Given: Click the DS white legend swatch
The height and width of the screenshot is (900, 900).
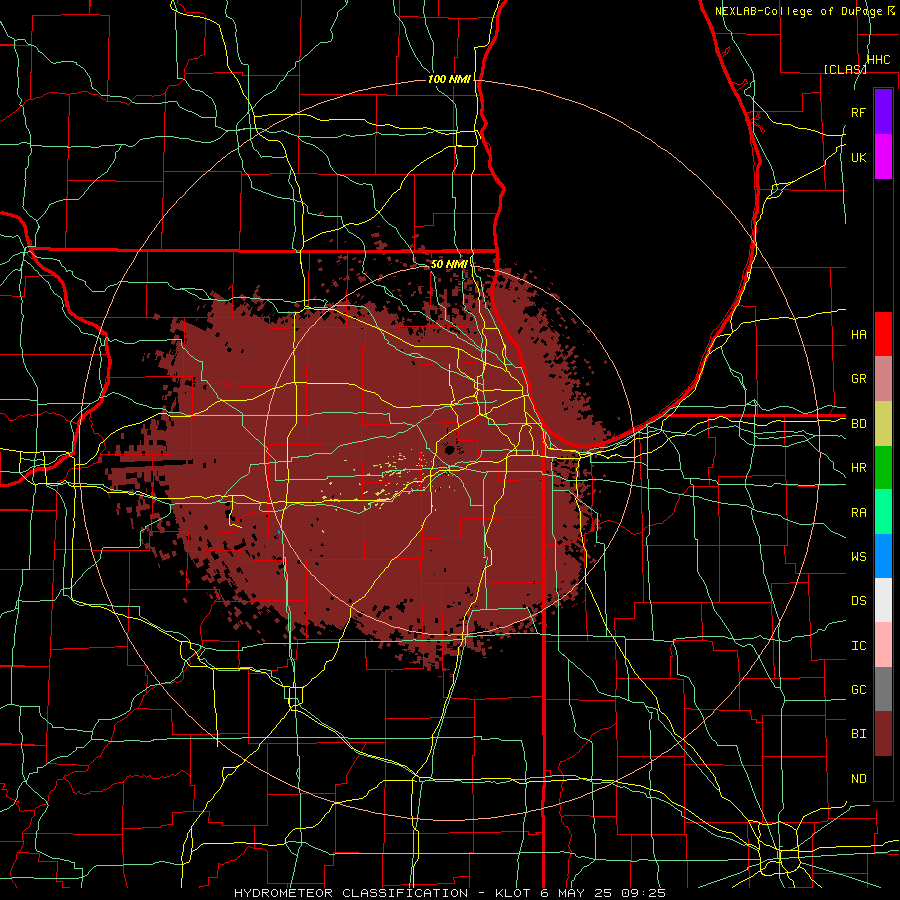Looking at the screenshot, I should [x=883, y=600].
